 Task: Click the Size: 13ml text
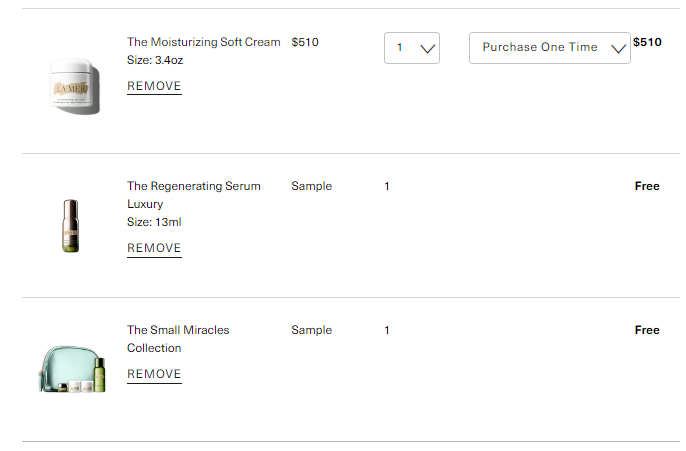(x=154, y=222)
